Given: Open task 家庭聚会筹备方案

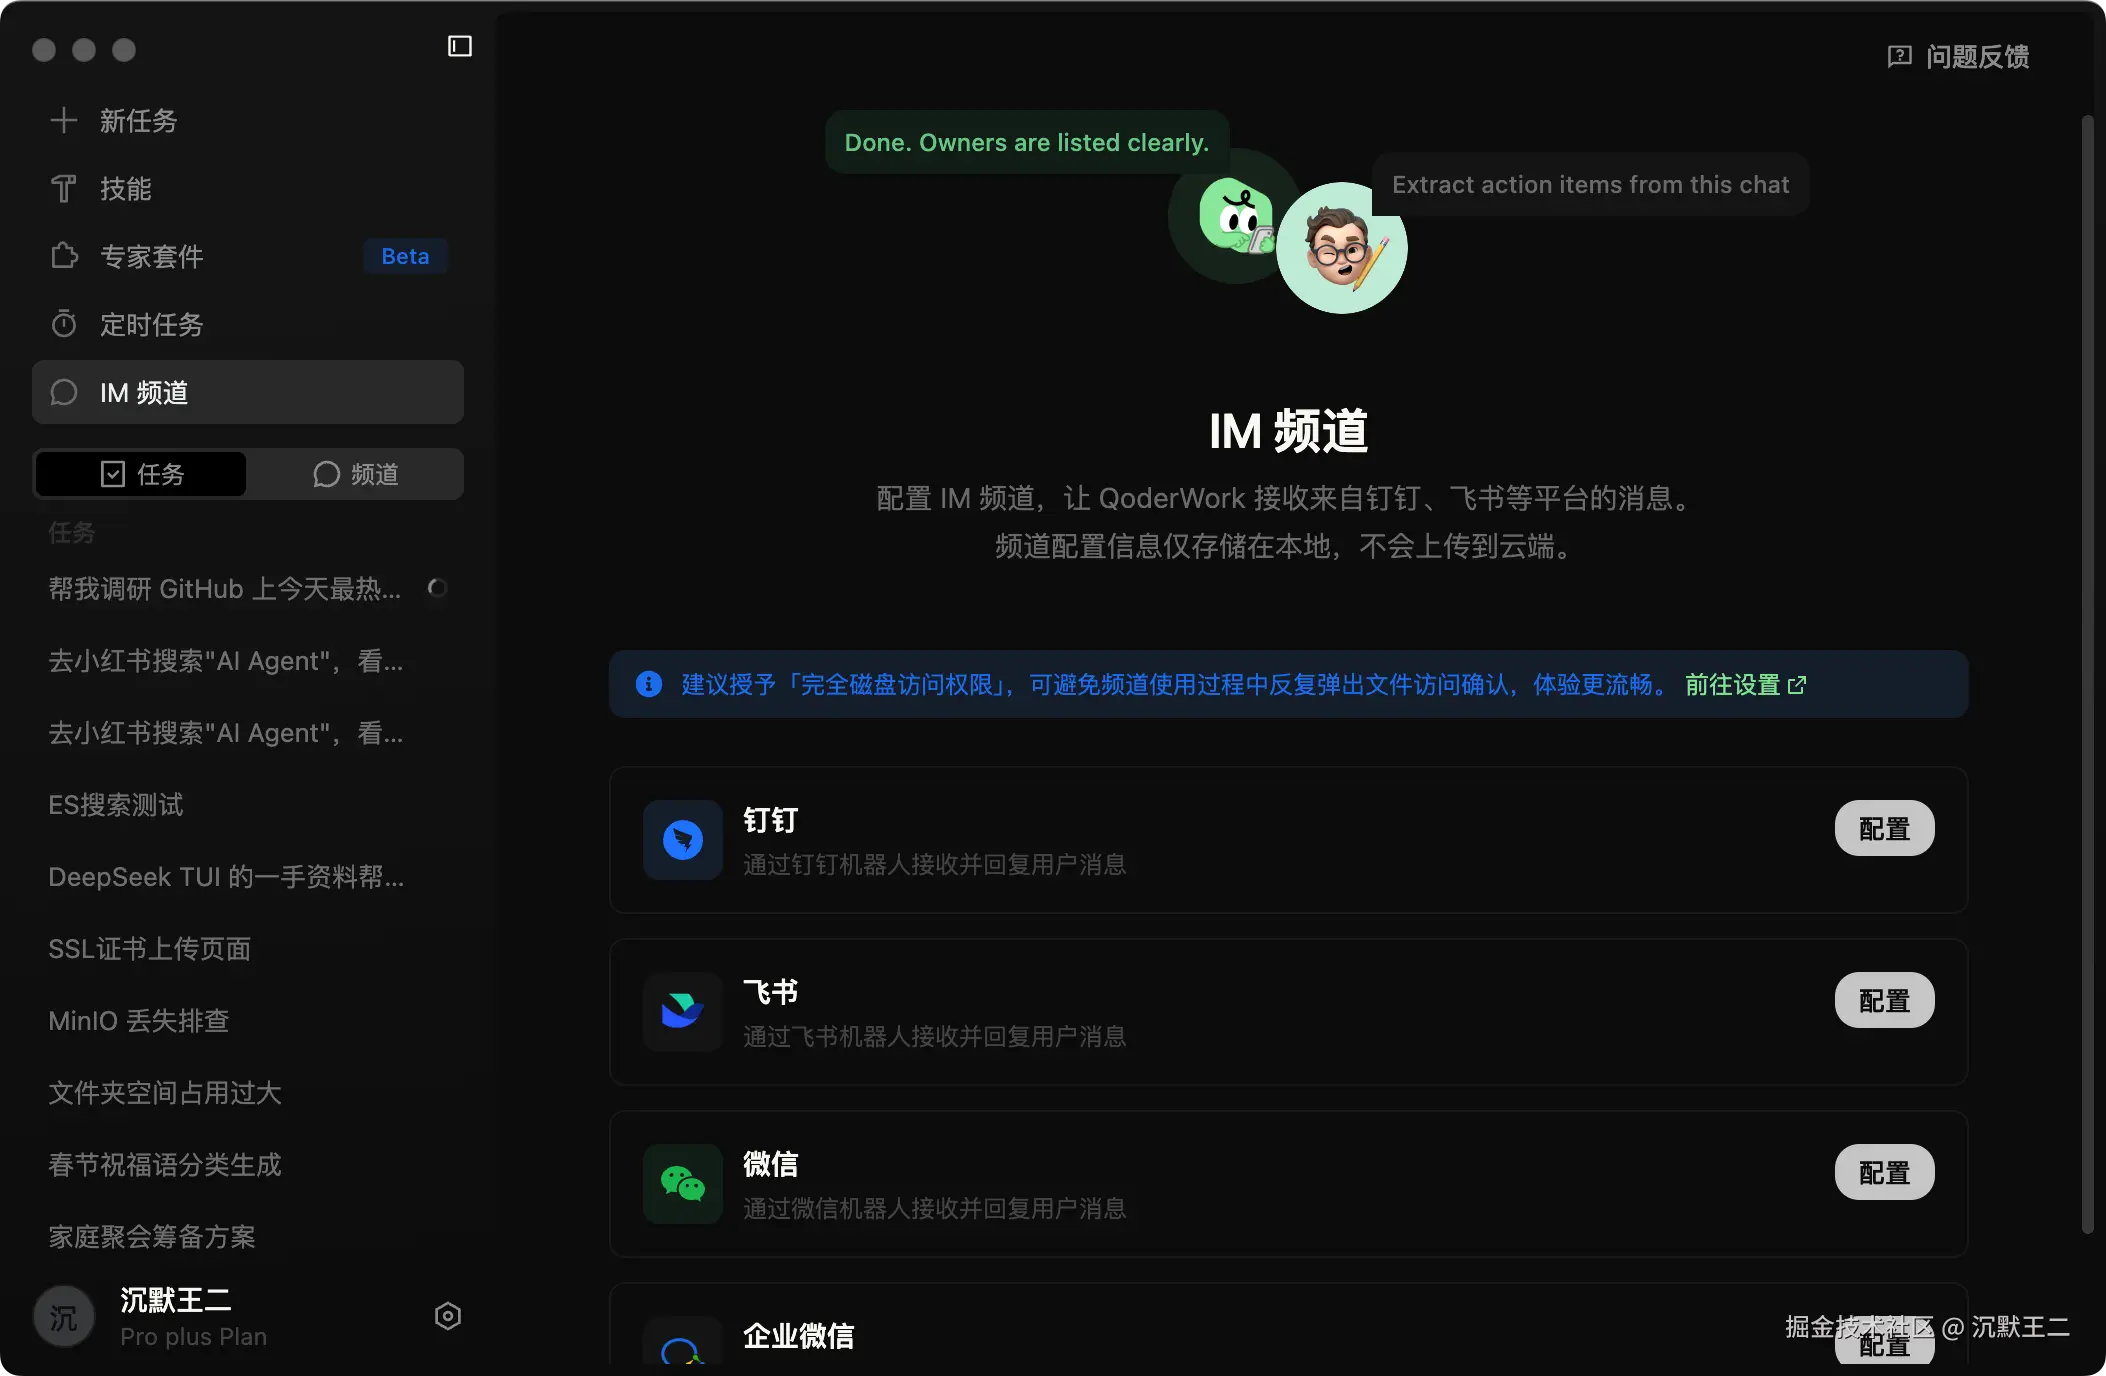Looking at the screenshot, I should coord(248,1237).
